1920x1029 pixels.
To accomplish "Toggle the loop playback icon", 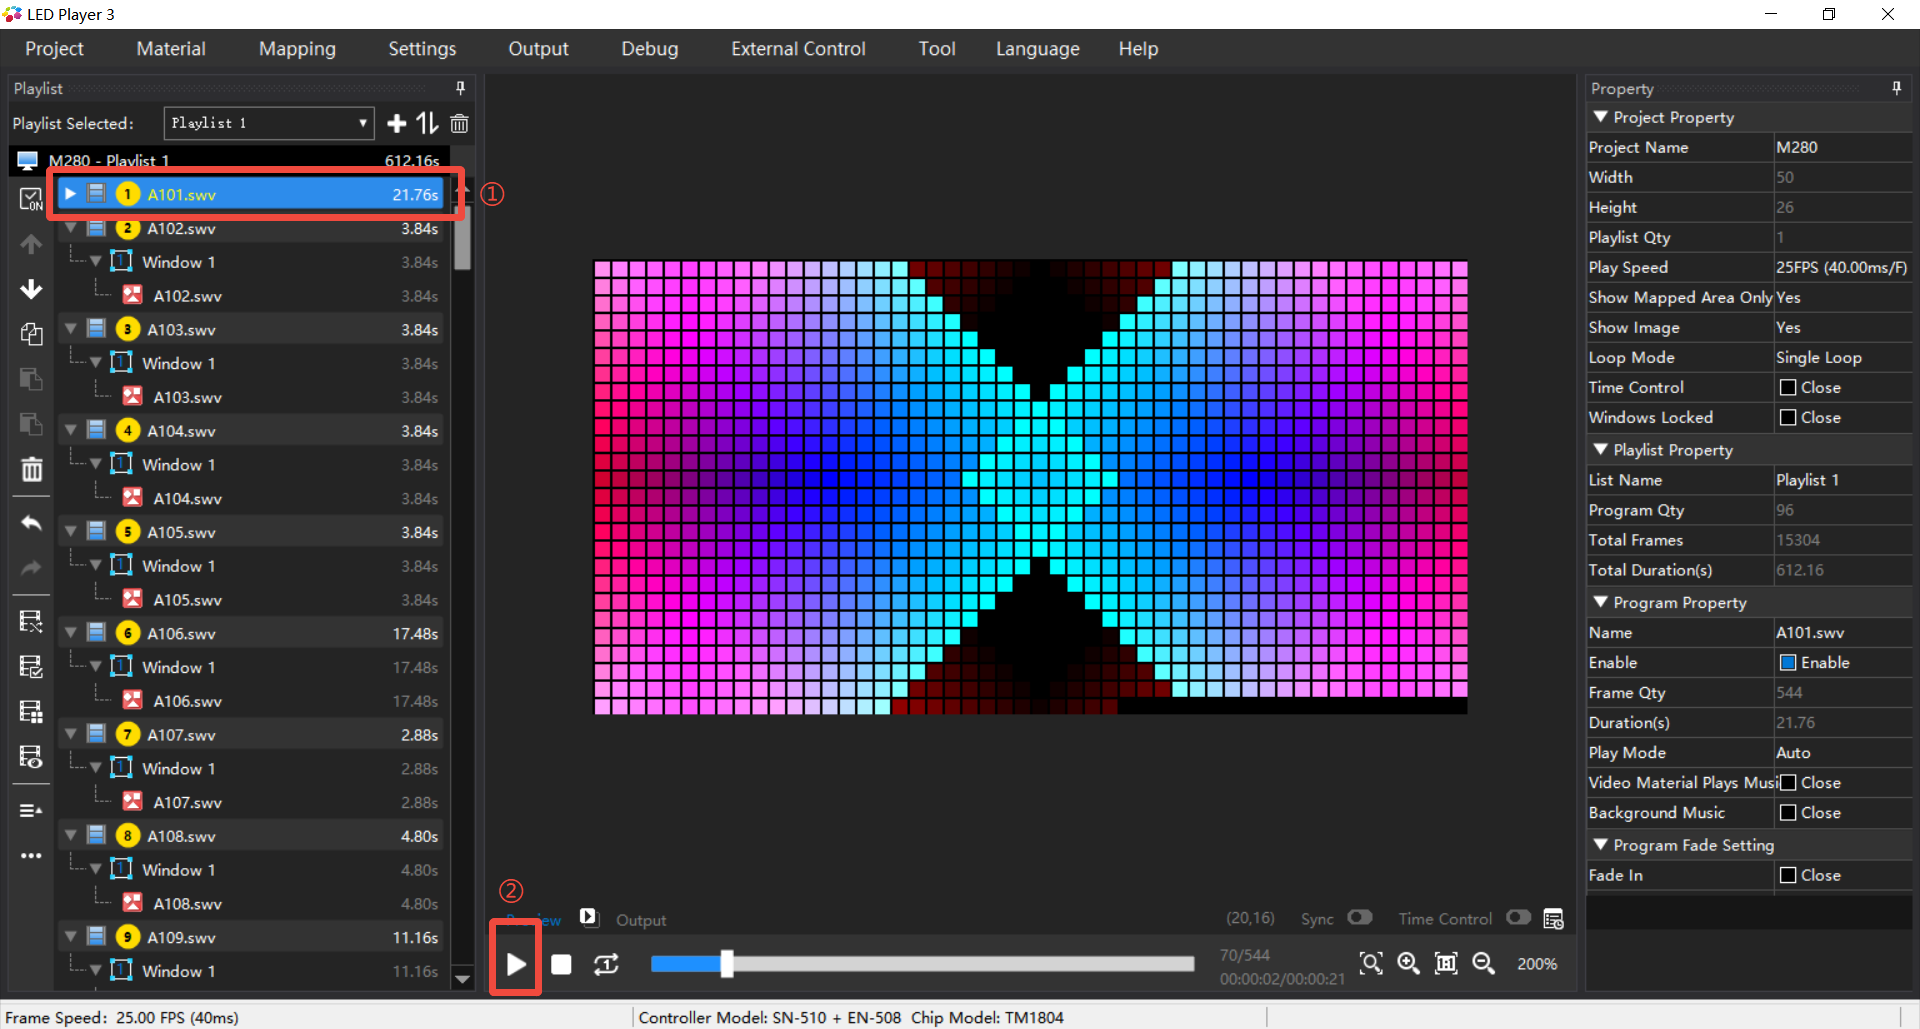I will [x=606, y=964].
